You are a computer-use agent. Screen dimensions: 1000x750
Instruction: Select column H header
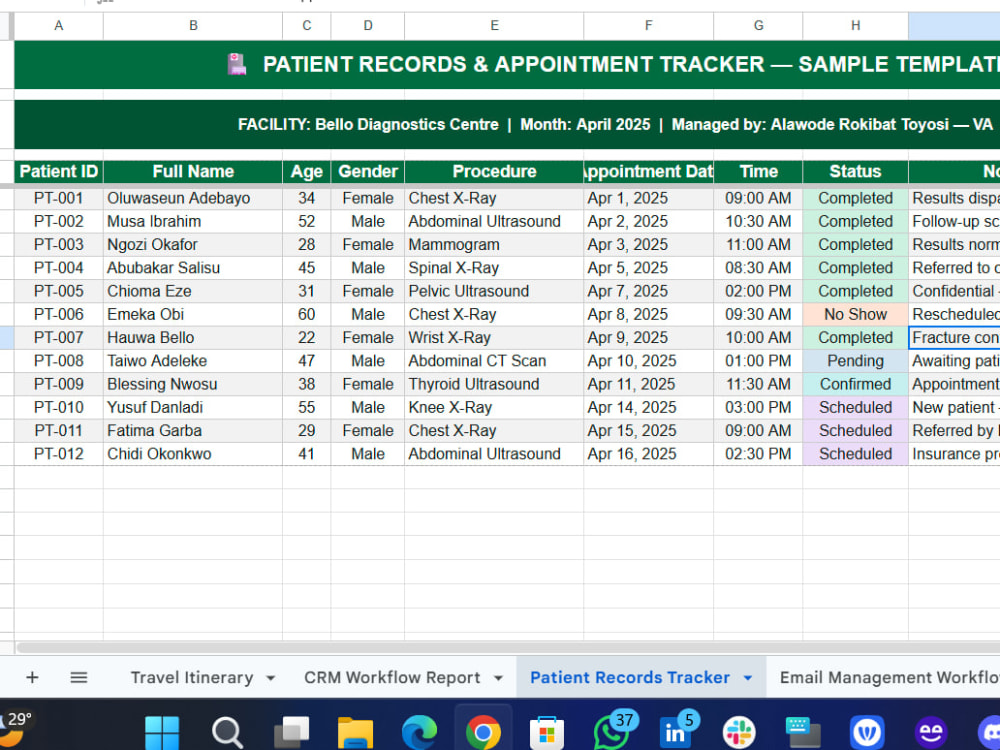click(855, 26)
